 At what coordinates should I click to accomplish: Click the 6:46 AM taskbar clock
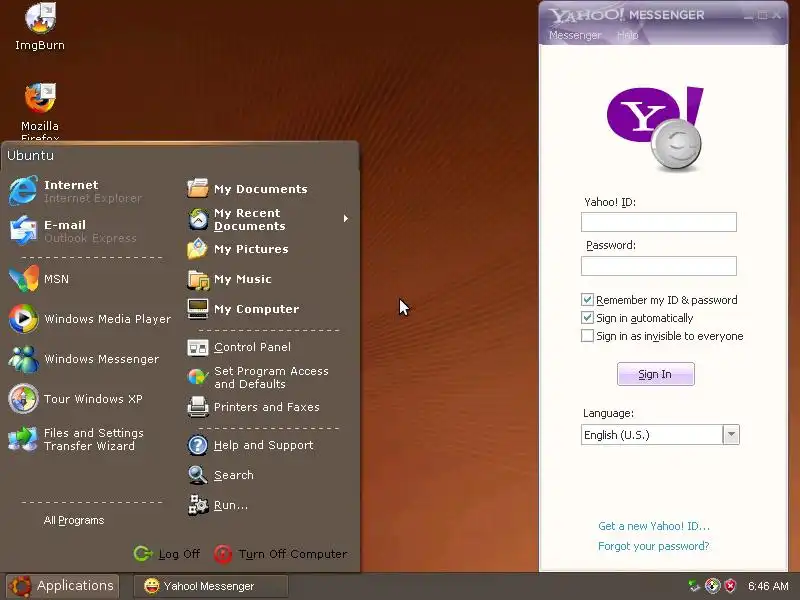pos(768,586)
